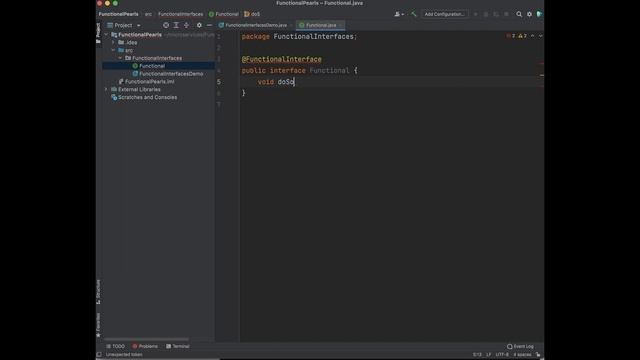Select FunctionalPearls.iml file
Screen dimensions: 640x360
(x=146, y=82)
